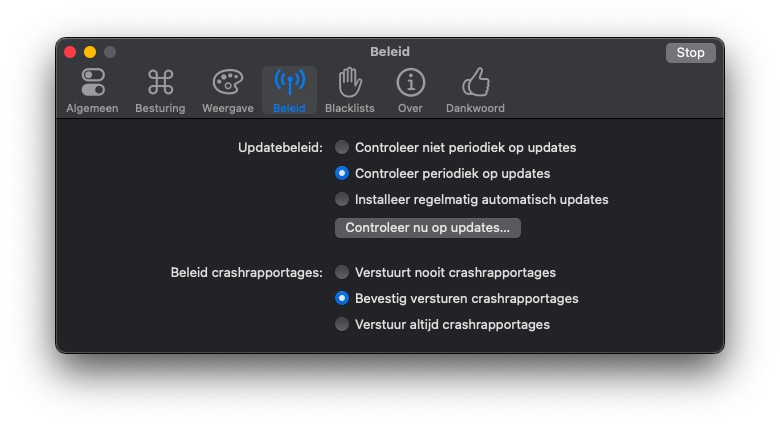
Task: Open the Algemeen settings pane icon
Action: (92, 82)
